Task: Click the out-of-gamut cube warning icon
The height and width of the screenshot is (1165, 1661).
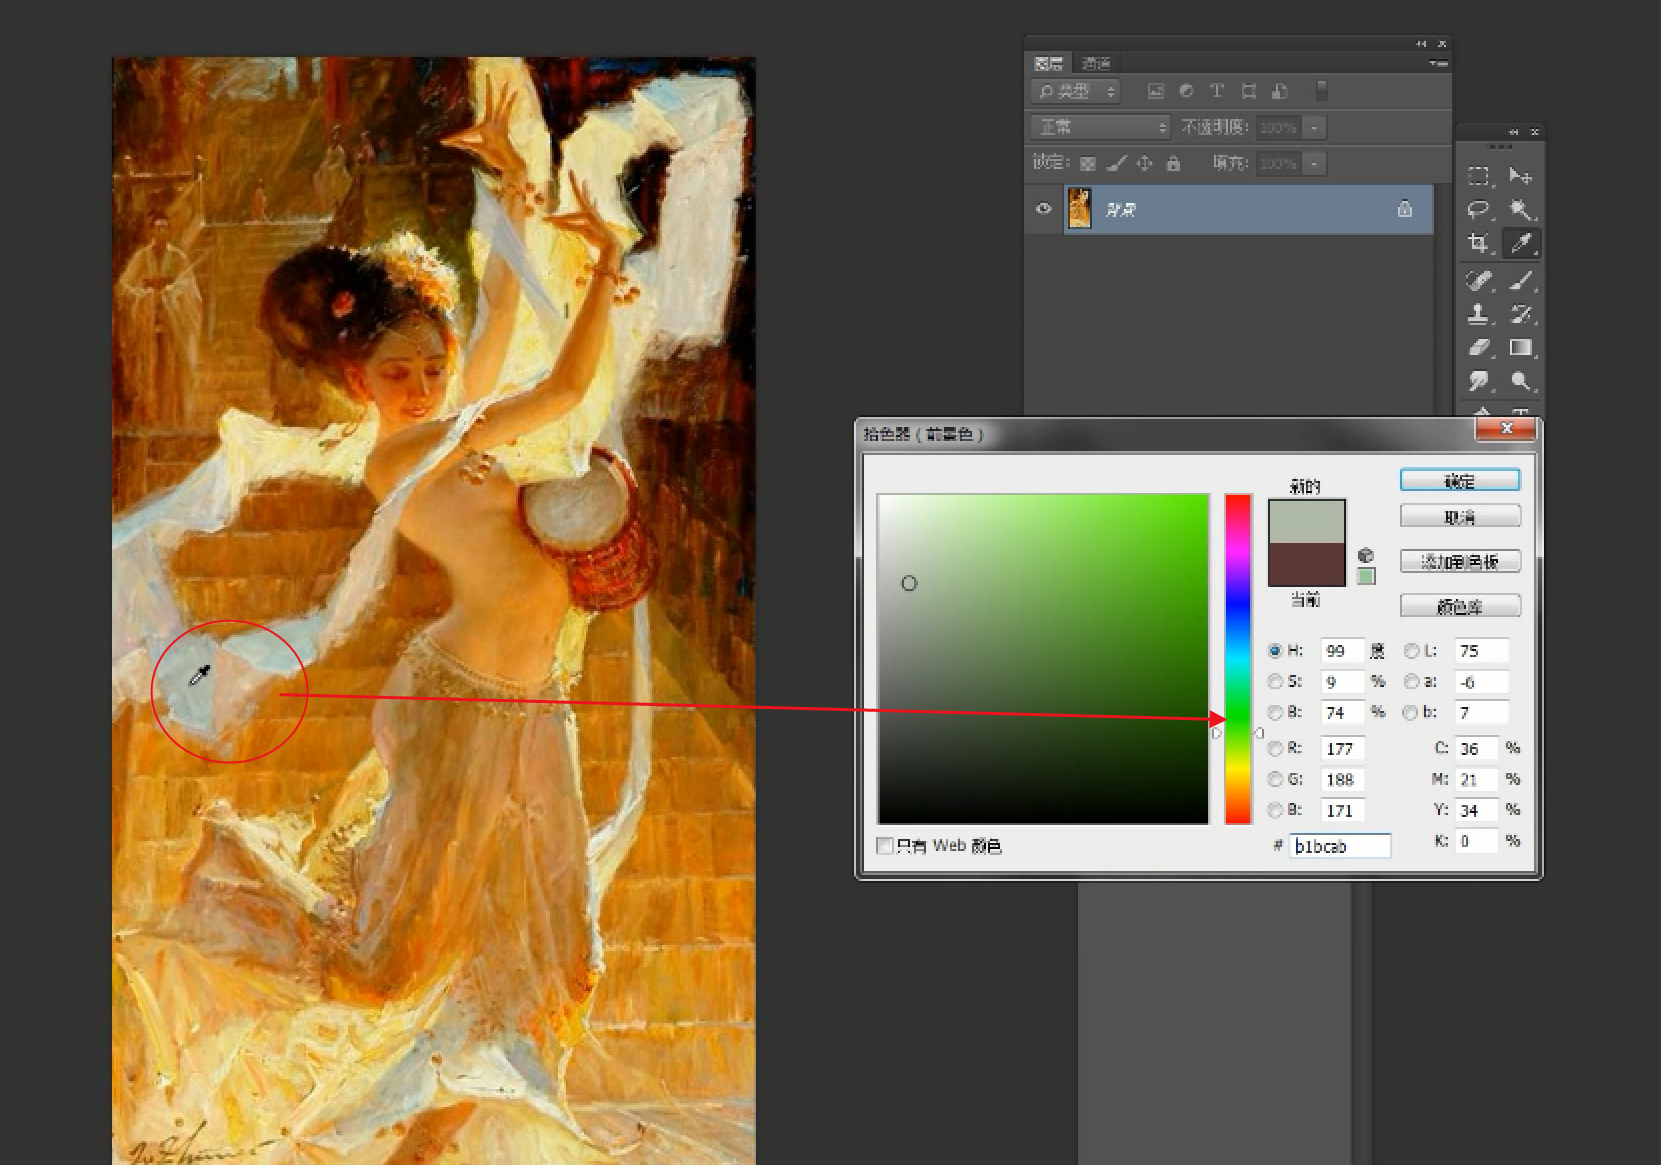Action: click(1366, 555)
